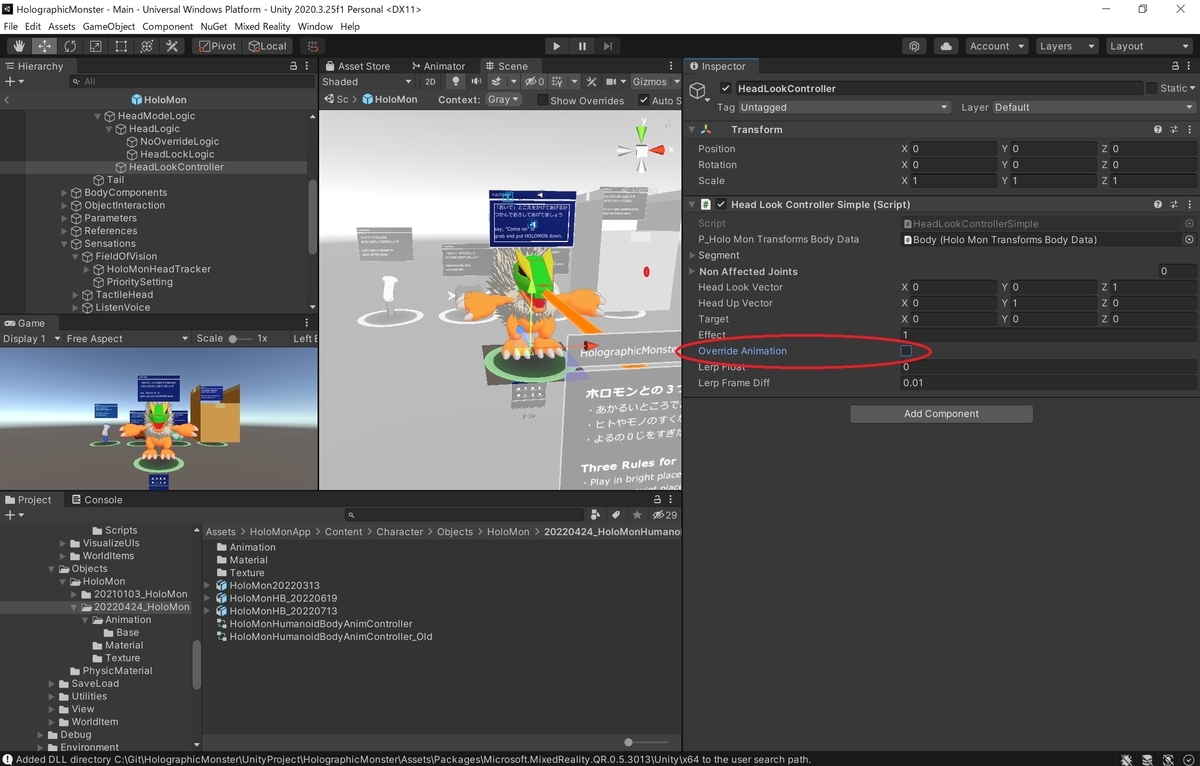Click the grid snapping icon in toolbar
1200x766 pixels.
point(313,46)
